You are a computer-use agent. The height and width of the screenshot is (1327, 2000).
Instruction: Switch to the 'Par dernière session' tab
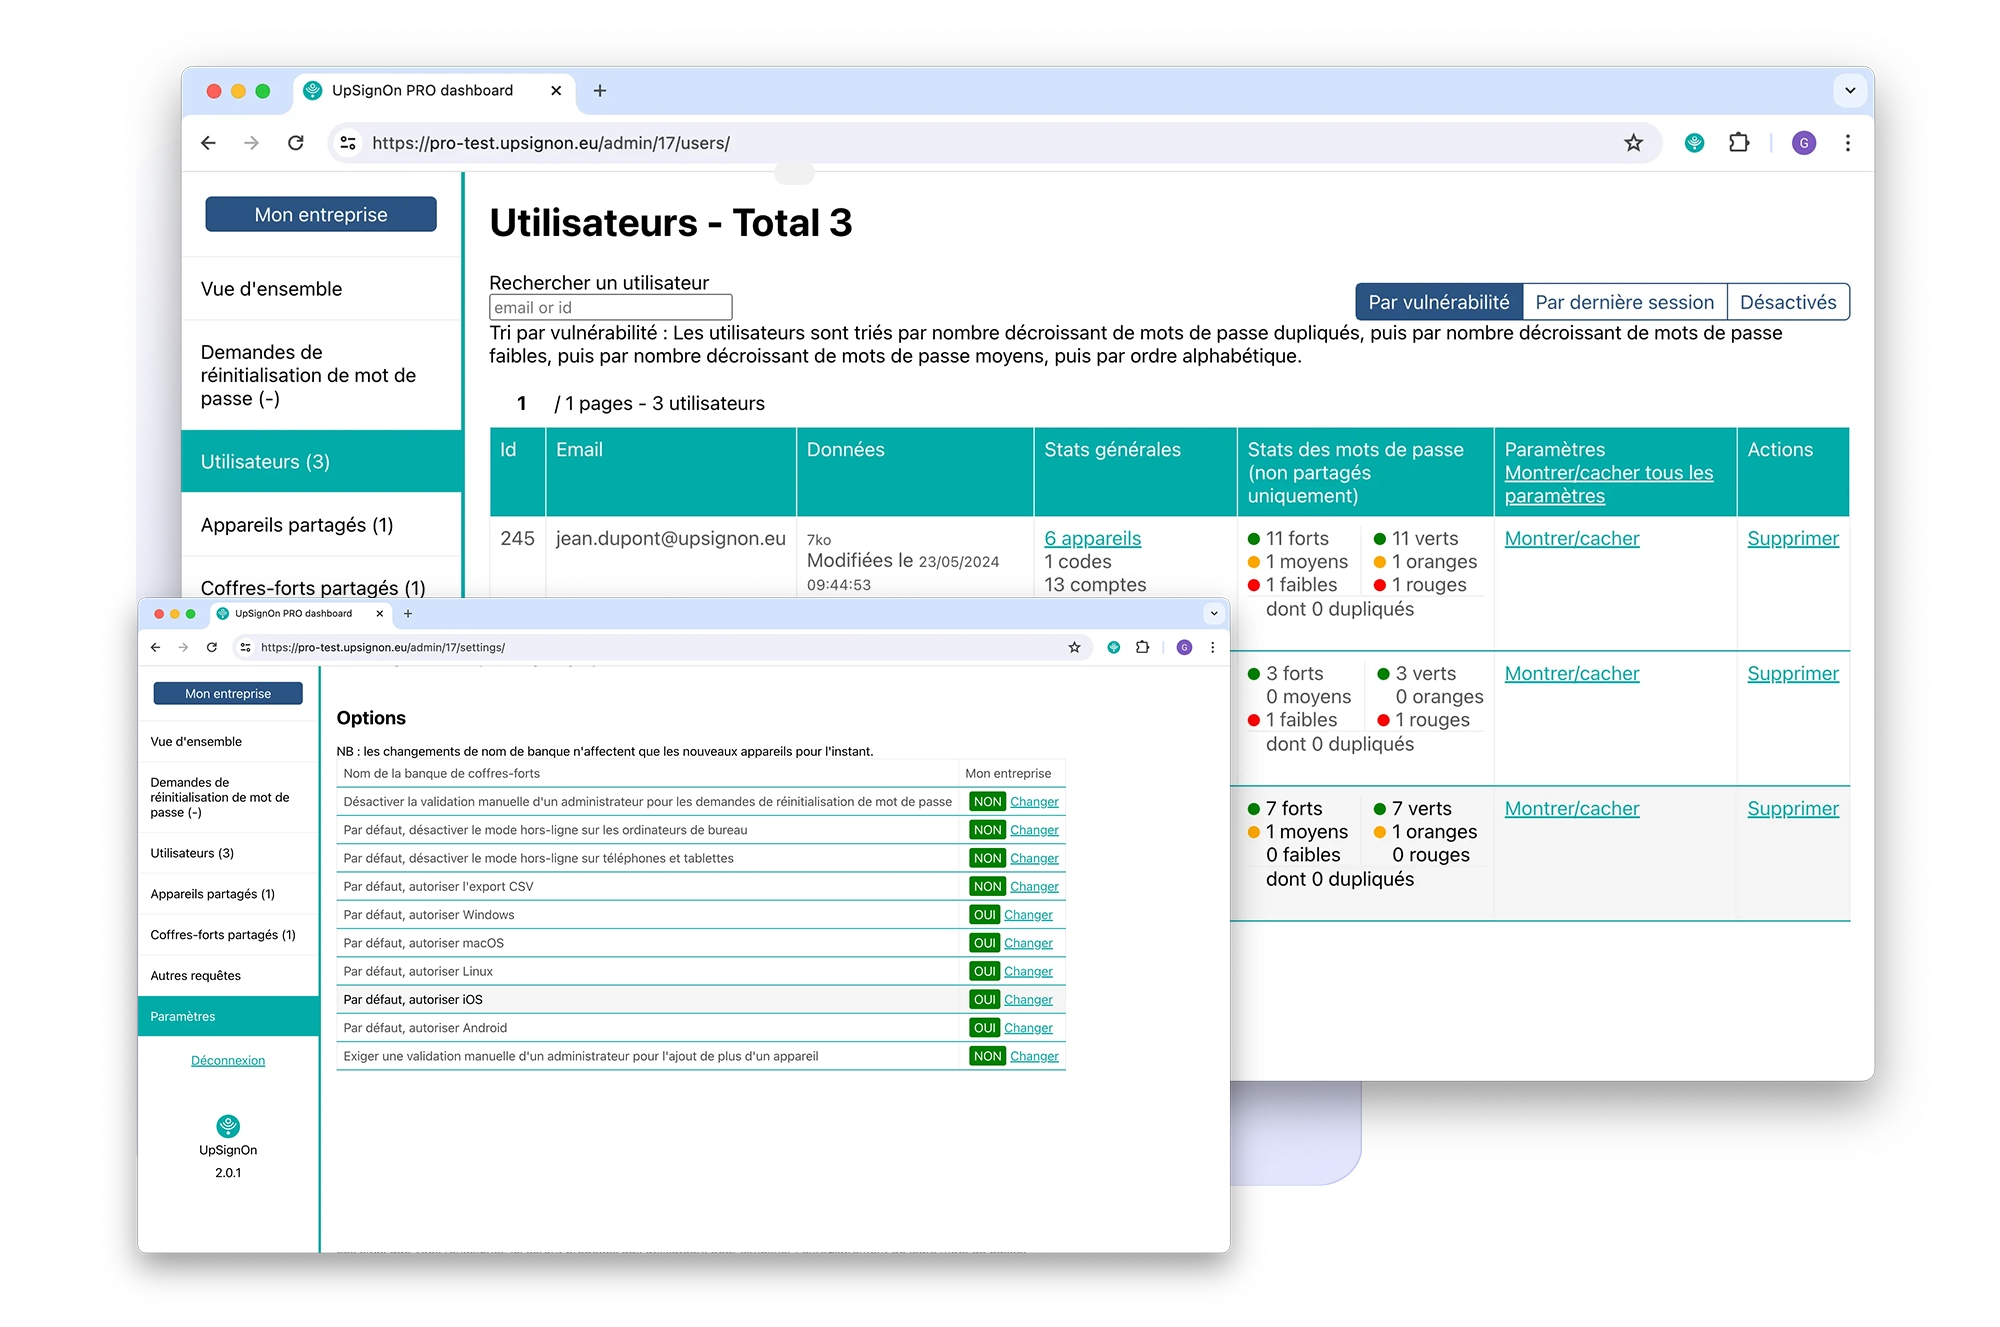coord(1624,301)
